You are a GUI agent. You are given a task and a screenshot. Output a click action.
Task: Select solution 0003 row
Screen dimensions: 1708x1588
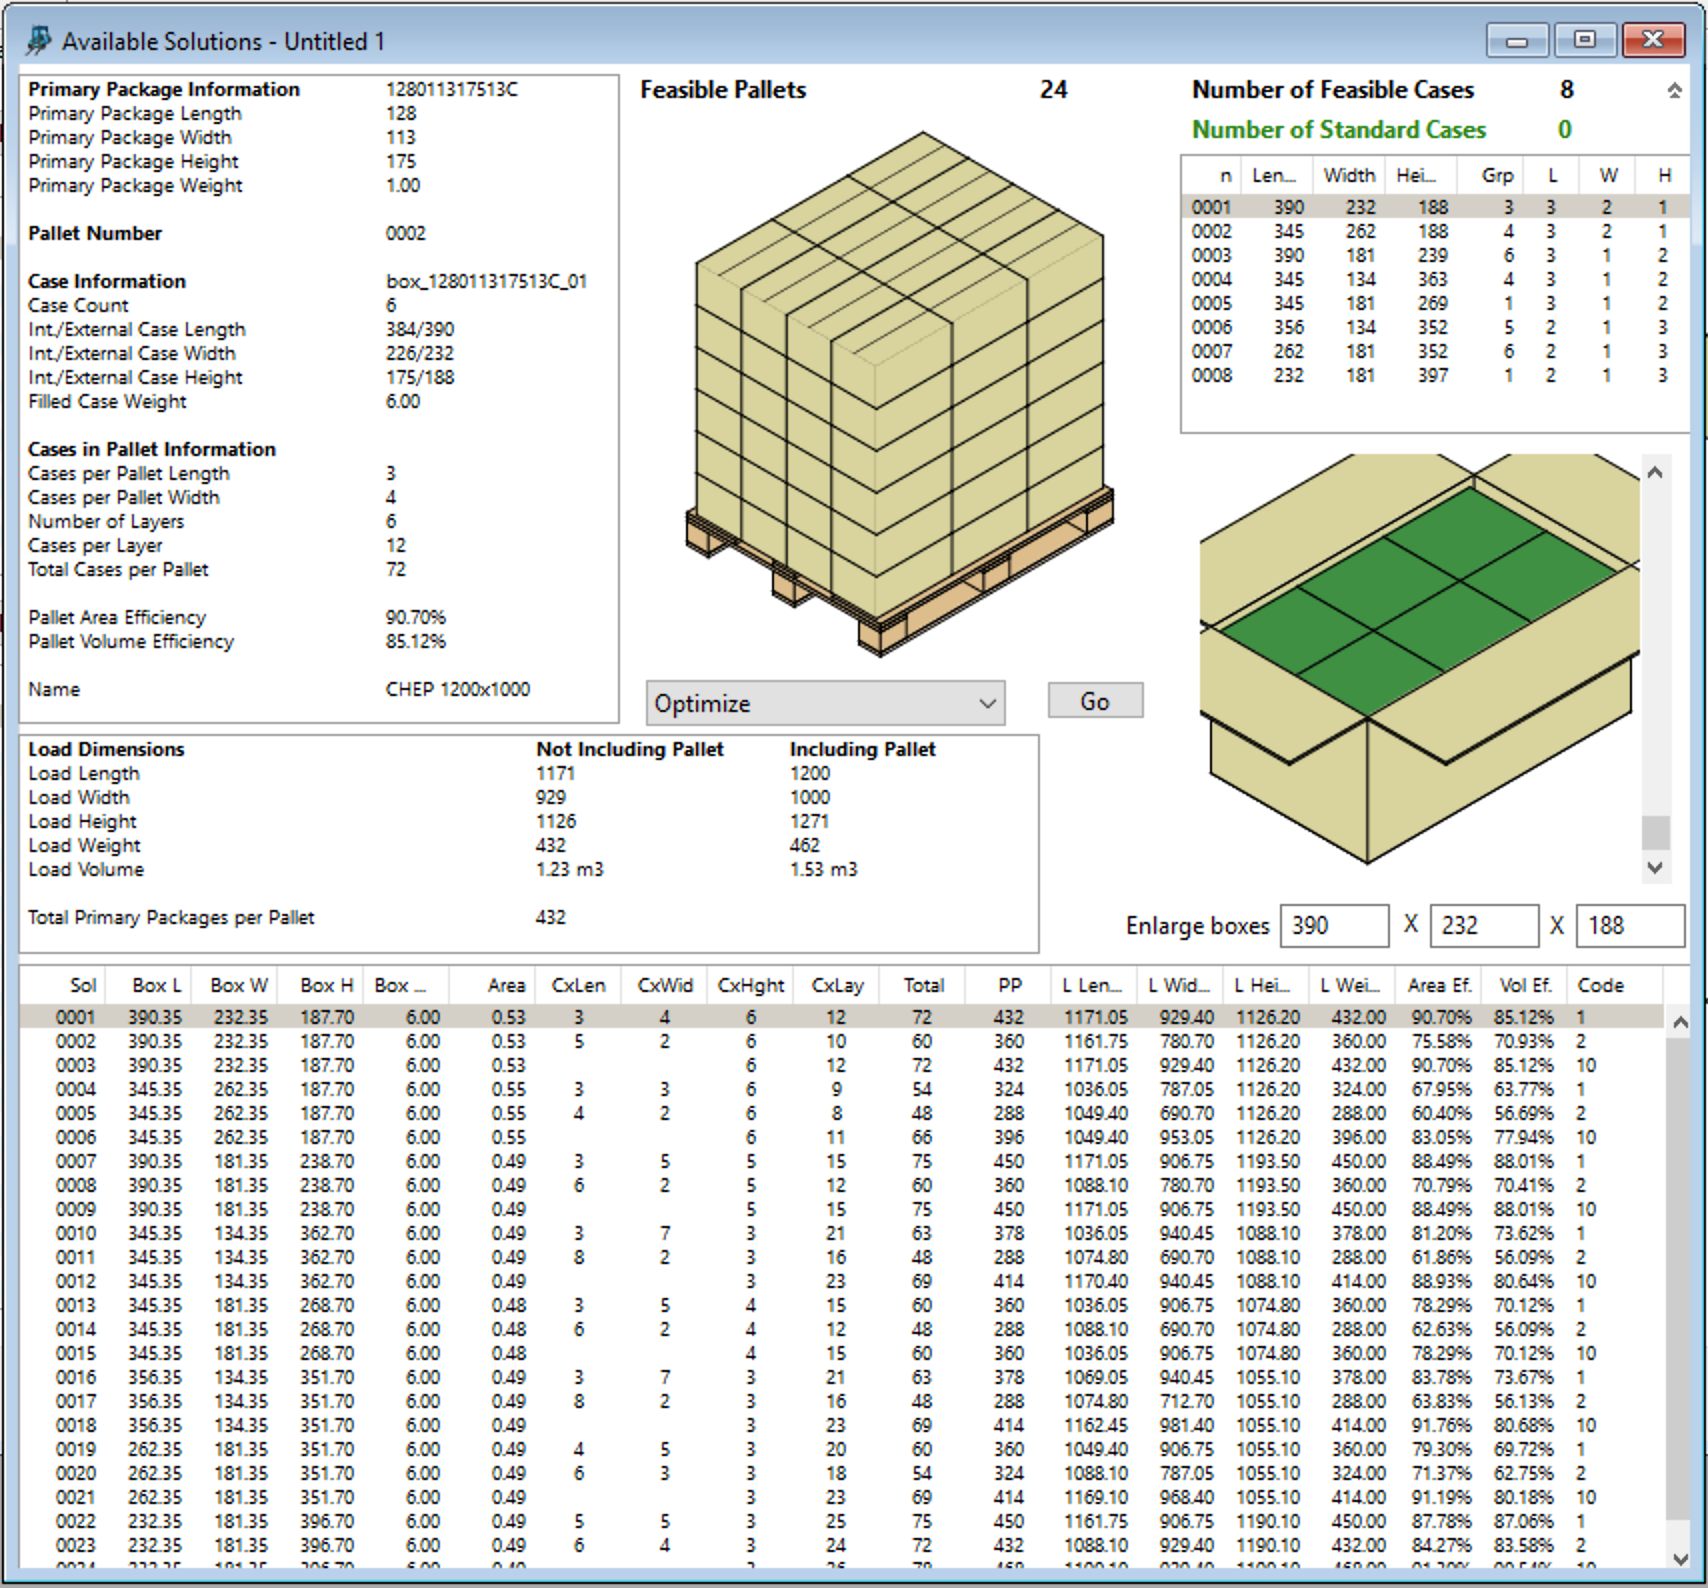(x=842, y=1065)
